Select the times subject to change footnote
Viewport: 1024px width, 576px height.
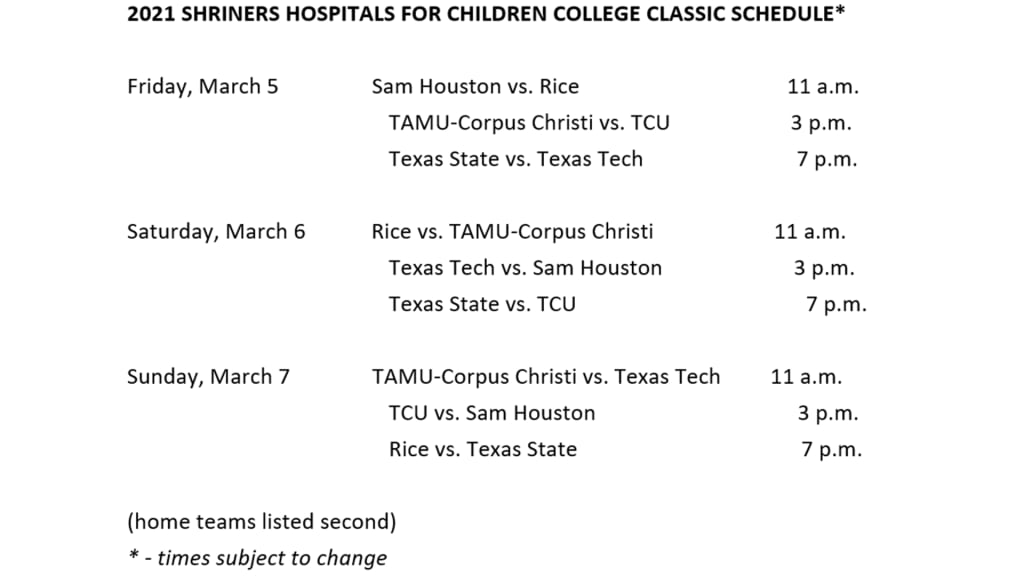point(257,558)
